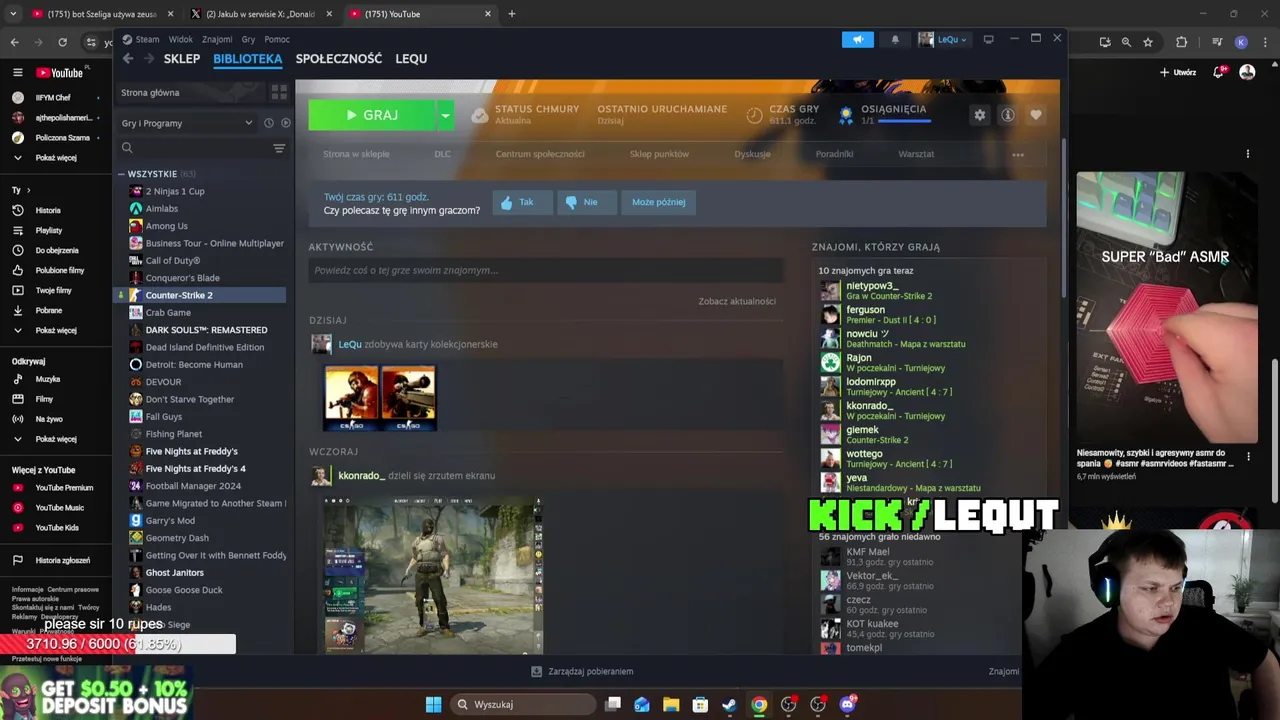The height and width of the screenshot is (720, 1280).
Task: Open File Explorer from taskbar
Action: [x=671, y=704]
